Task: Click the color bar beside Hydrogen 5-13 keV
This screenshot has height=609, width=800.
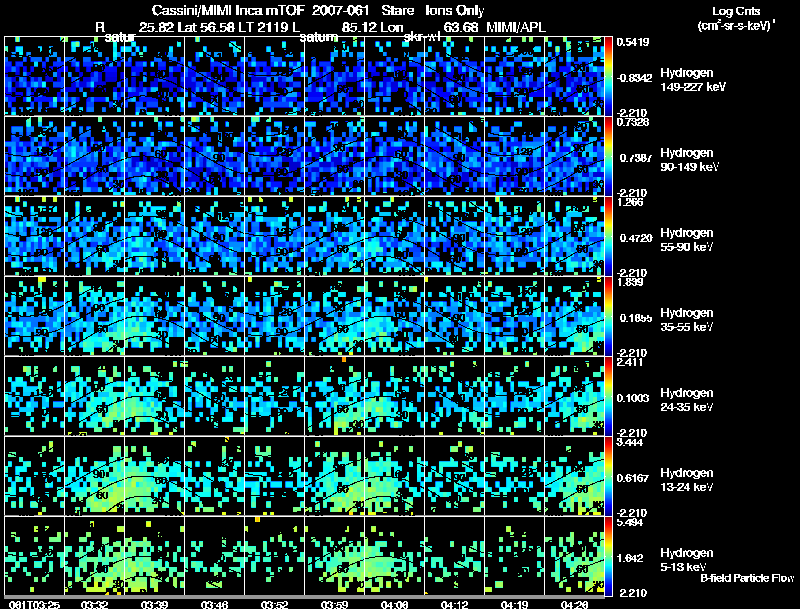Action: point(609,556)
